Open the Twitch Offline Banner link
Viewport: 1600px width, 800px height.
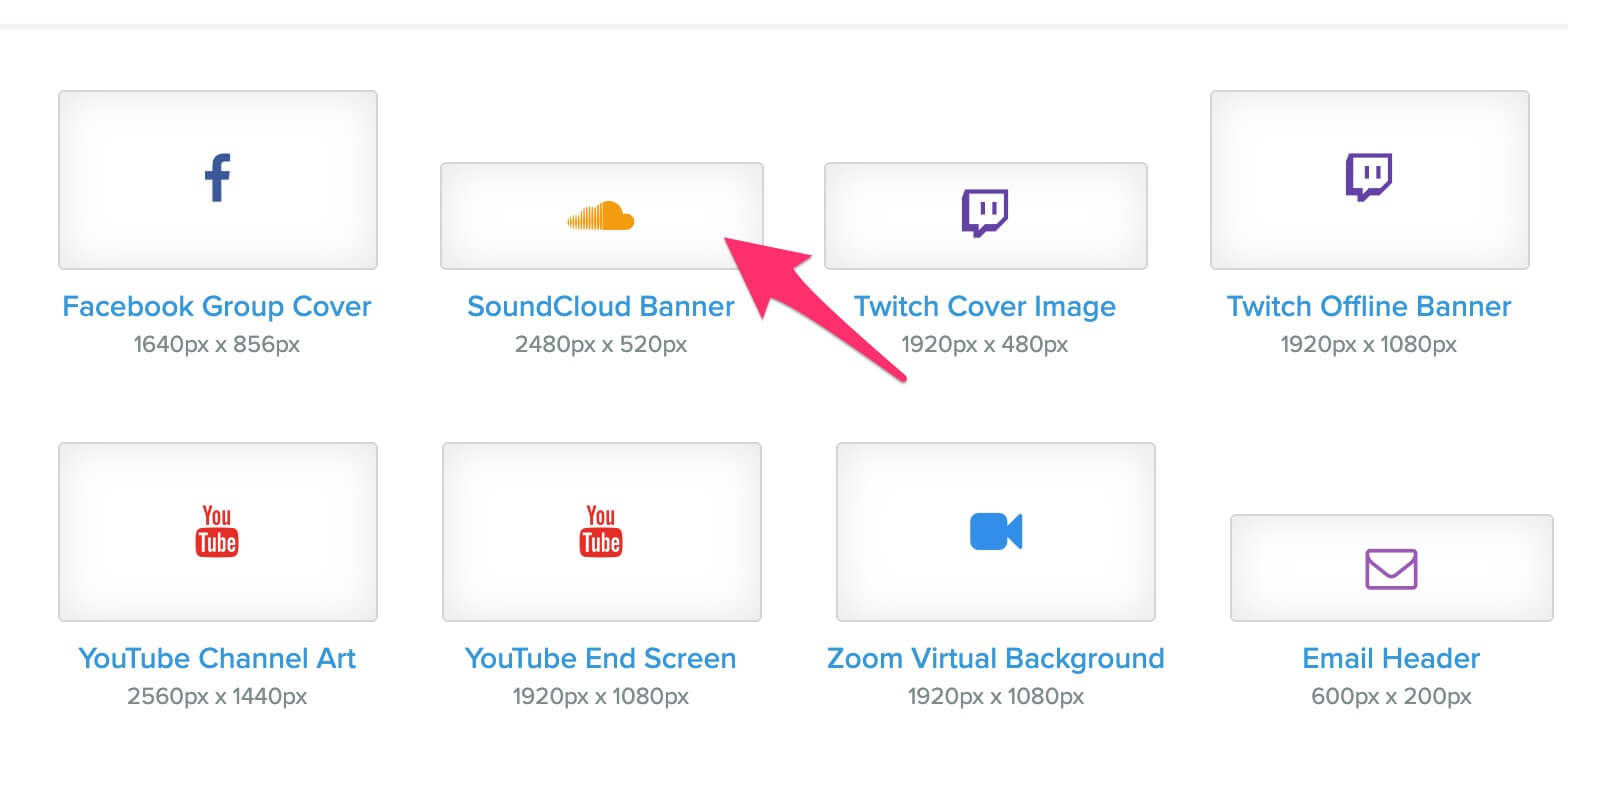tap(1369, 306)
